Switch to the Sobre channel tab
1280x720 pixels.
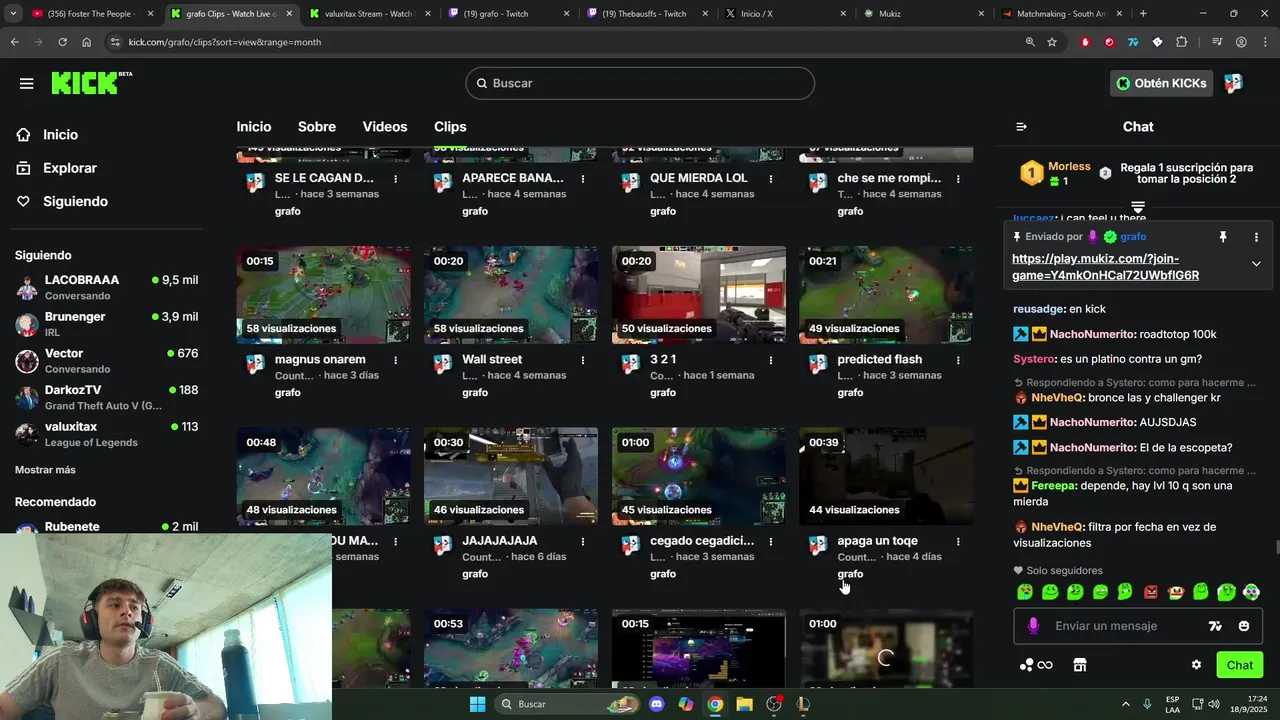pyautogui.click(x=317, y=127)
